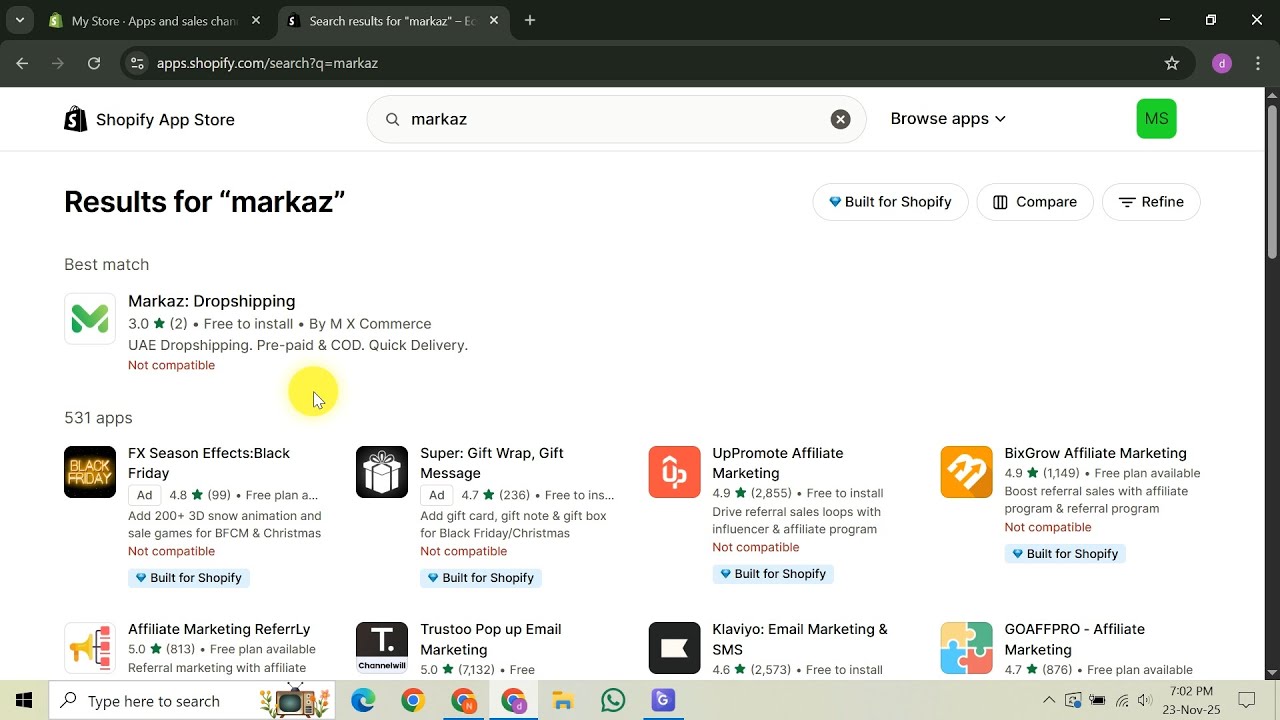Click Built for Shopify badge under Super: Gift Wrap
Viewport: 1280px width, 720px height.
tap(481, 578)
